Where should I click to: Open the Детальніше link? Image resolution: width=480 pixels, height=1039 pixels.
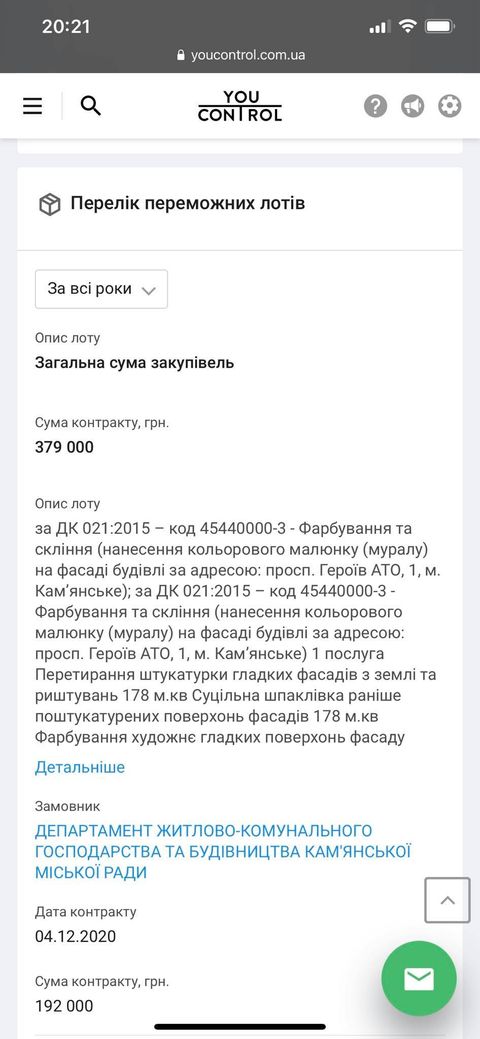click(x=80, y=767)
